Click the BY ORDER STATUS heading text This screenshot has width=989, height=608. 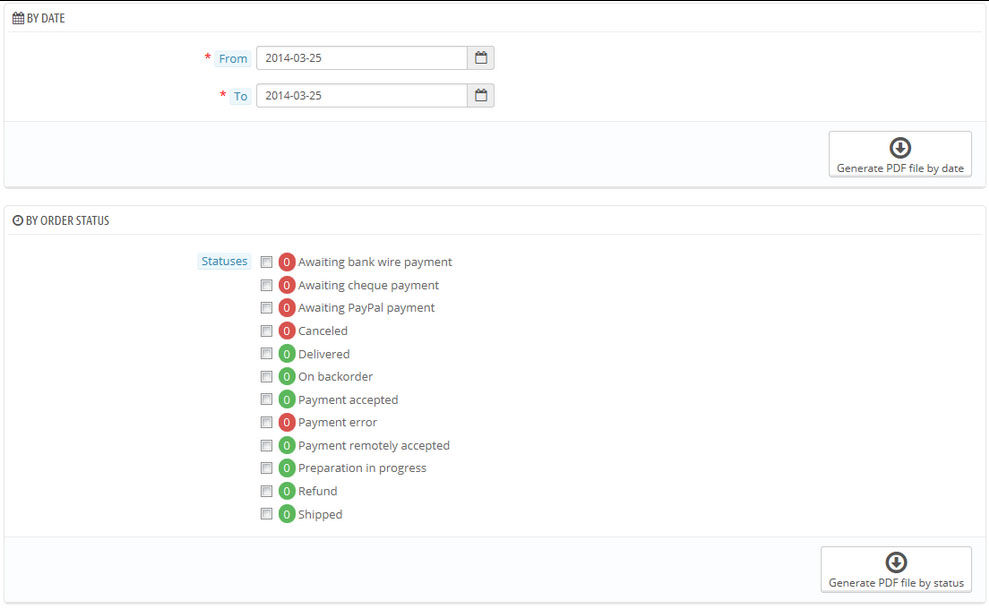click(x=67, y=221)
